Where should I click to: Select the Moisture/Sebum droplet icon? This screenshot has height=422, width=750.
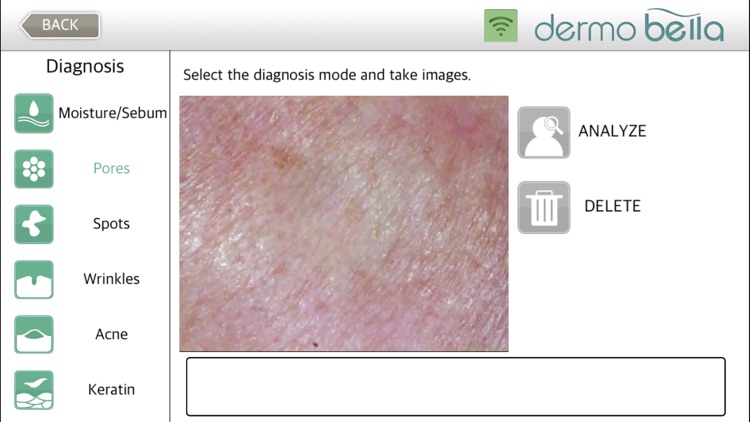pyautogui.click(x=34, y=113)
